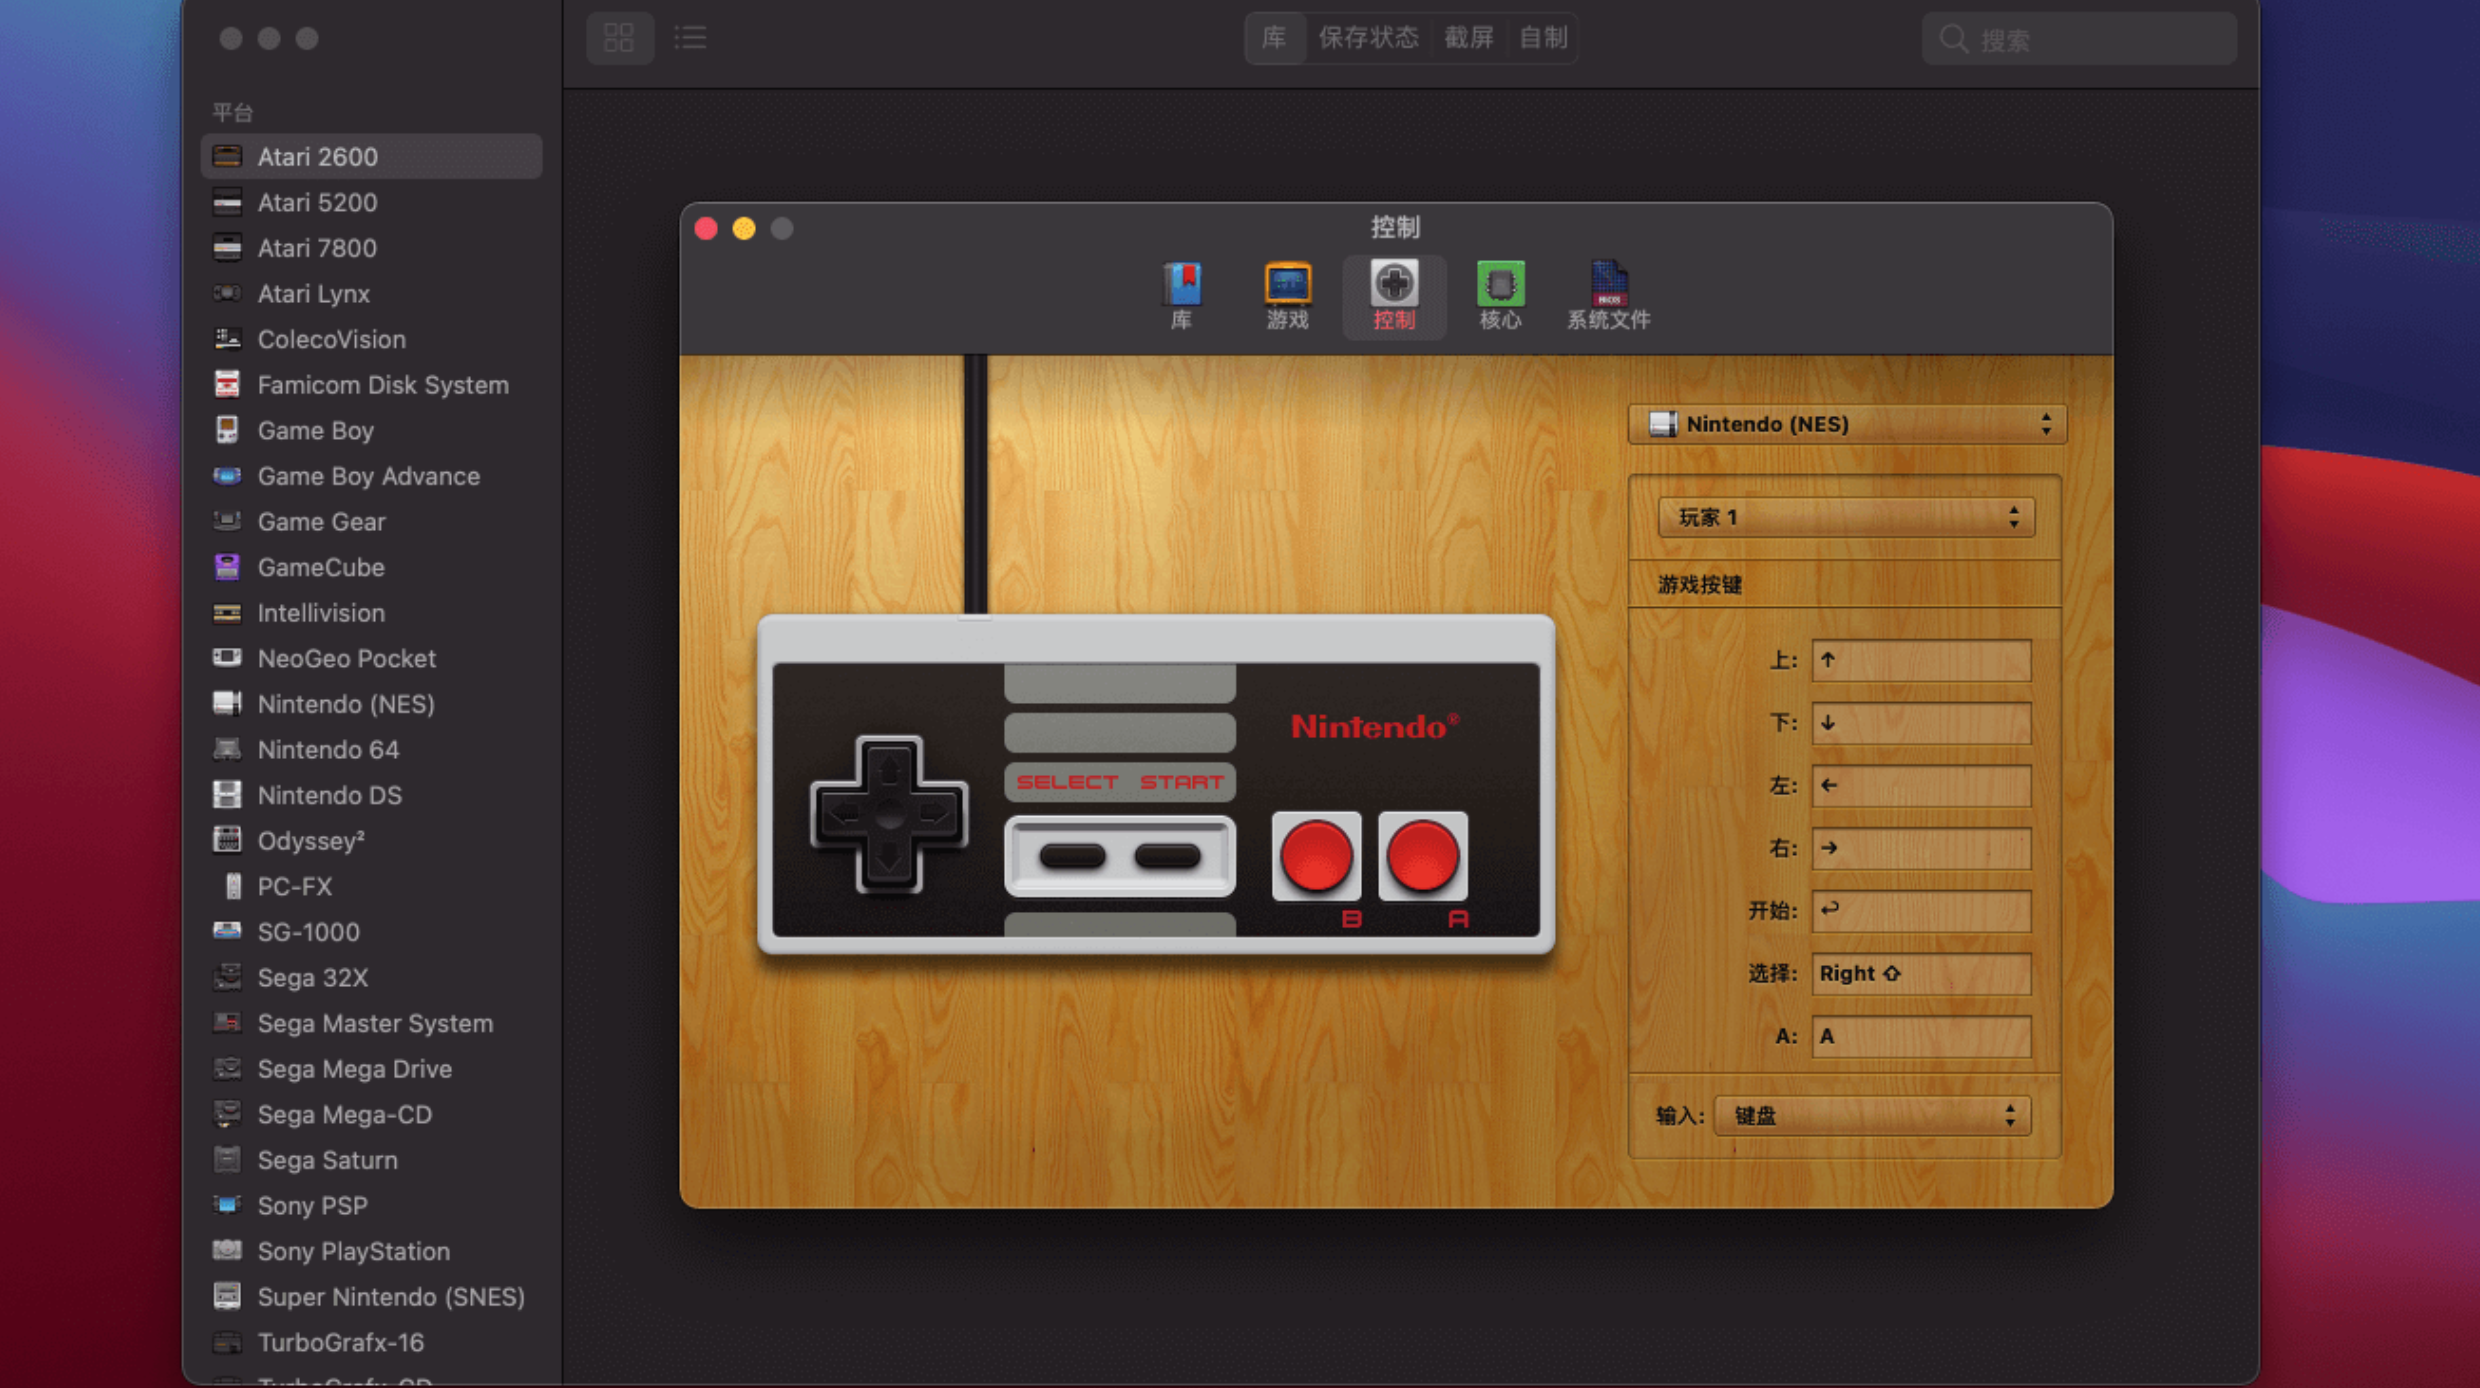2480x1388 pixels.
Task: Select Sony PlayStation in platform list
Action: 353,1251
